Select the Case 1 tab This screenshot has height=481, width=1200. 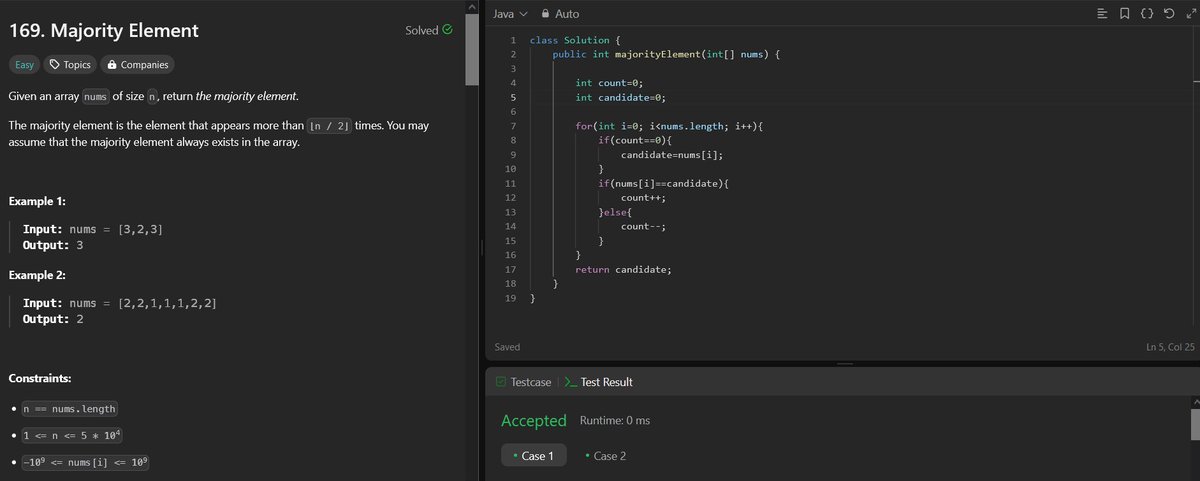[534, 456]
